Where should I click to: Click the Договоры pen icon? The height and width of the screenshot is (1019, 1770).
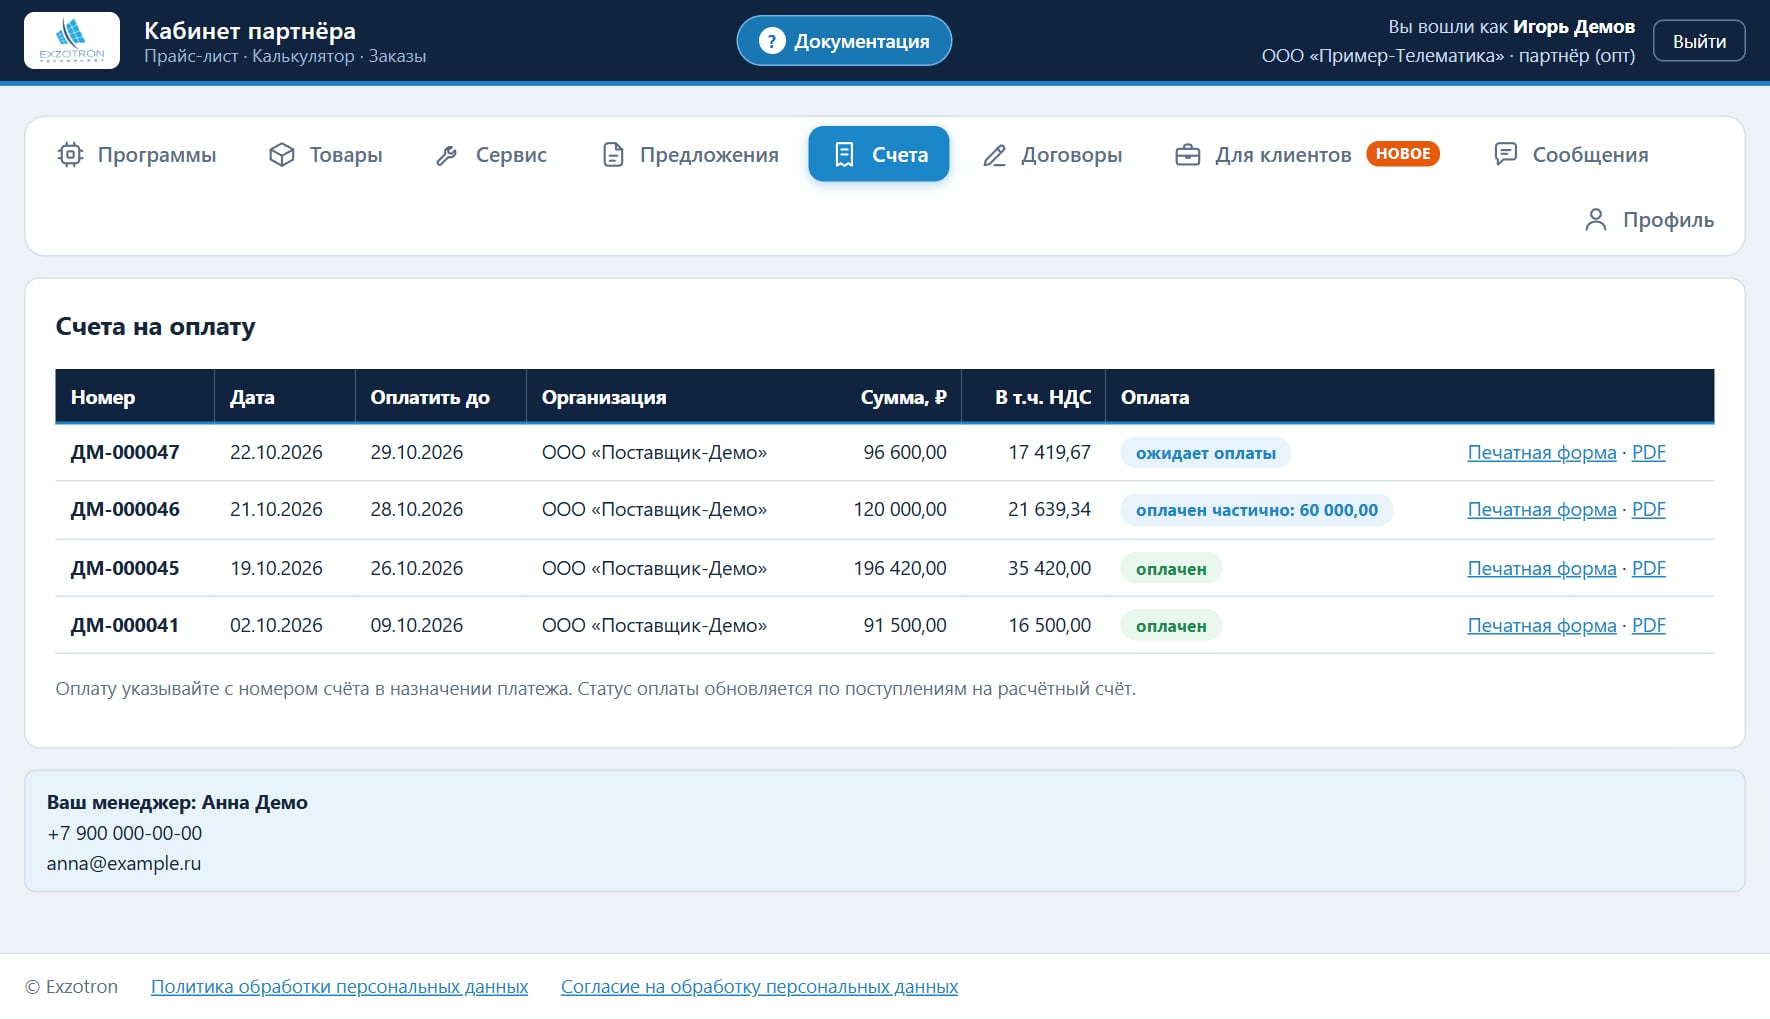pyautogui.click(x=994, y=155)
